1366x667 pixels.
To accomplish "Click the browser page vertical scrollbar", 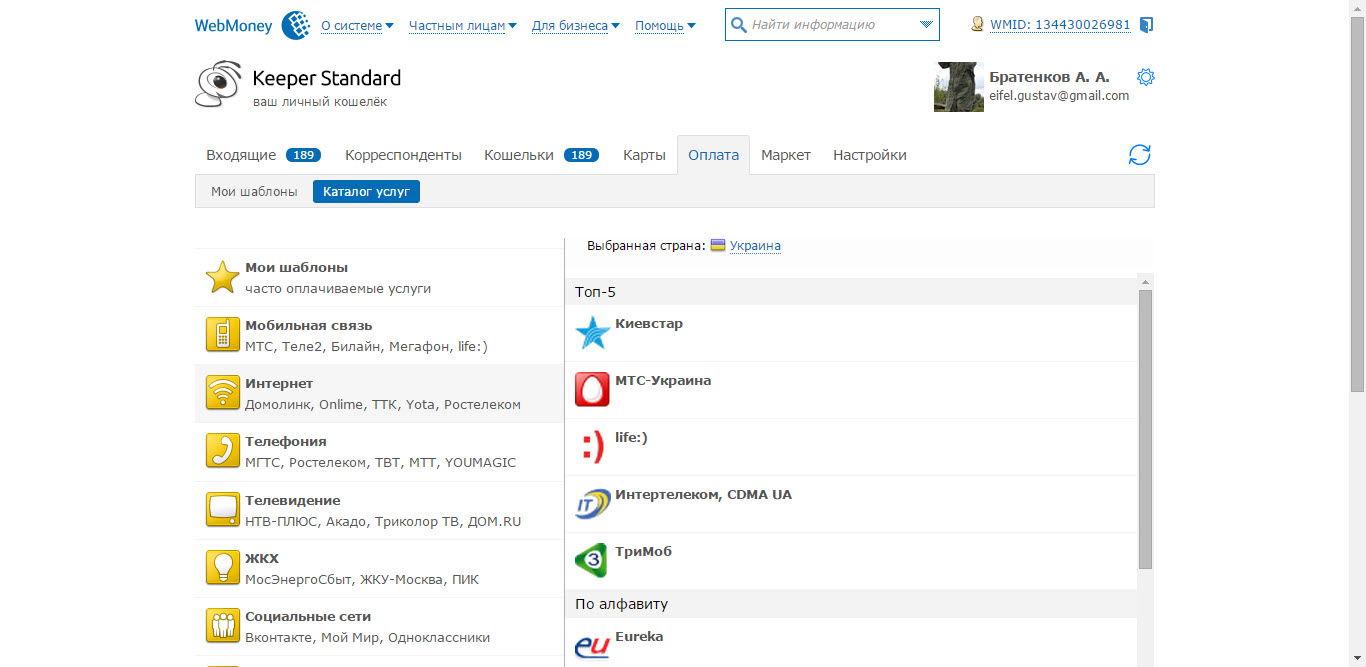I will (x=1357, y=203).
